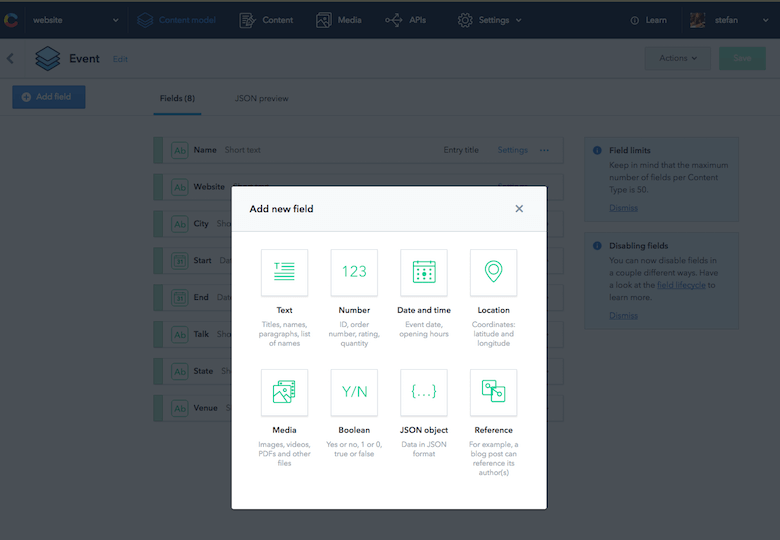Screen dimensions: 780x540
Task: Open the field lifecycle link
Action: click(x=681, y=285)
